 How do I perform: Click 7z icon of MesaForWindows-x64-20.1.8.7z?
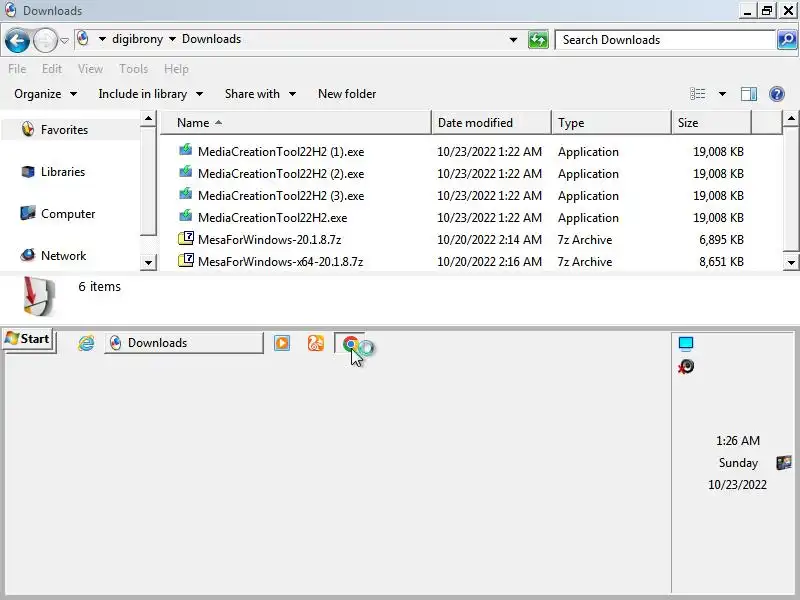click(186, 260)
